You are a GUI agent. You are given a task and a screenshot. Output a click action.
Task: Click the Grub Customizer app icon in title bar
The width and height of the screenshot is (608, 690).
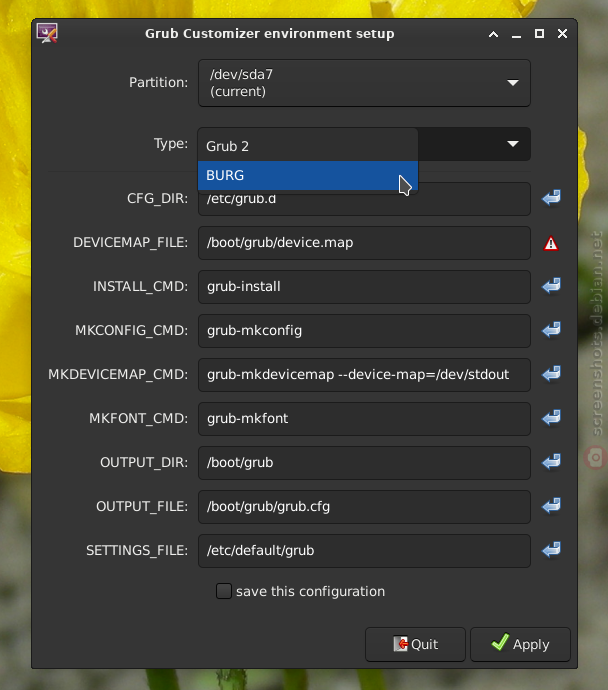[47, 33]
